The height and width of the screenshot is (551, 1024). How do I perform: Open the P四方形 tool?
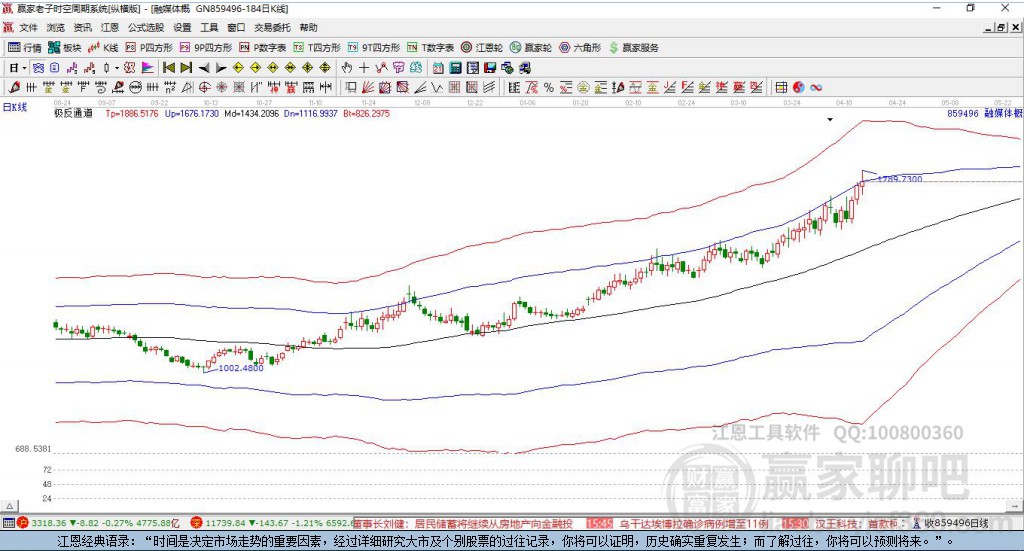click(149, 48)
